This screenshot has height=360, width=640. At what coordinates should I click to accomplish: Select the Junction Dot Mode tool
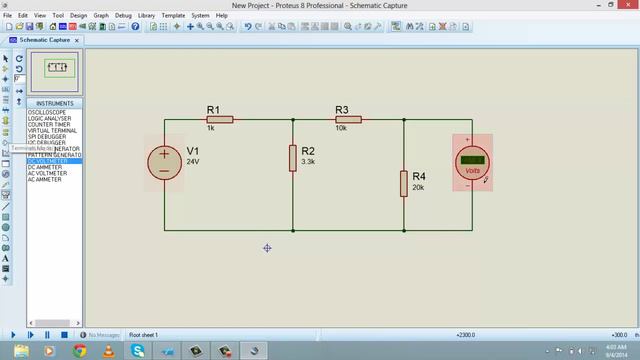click(x=5, y=79)
